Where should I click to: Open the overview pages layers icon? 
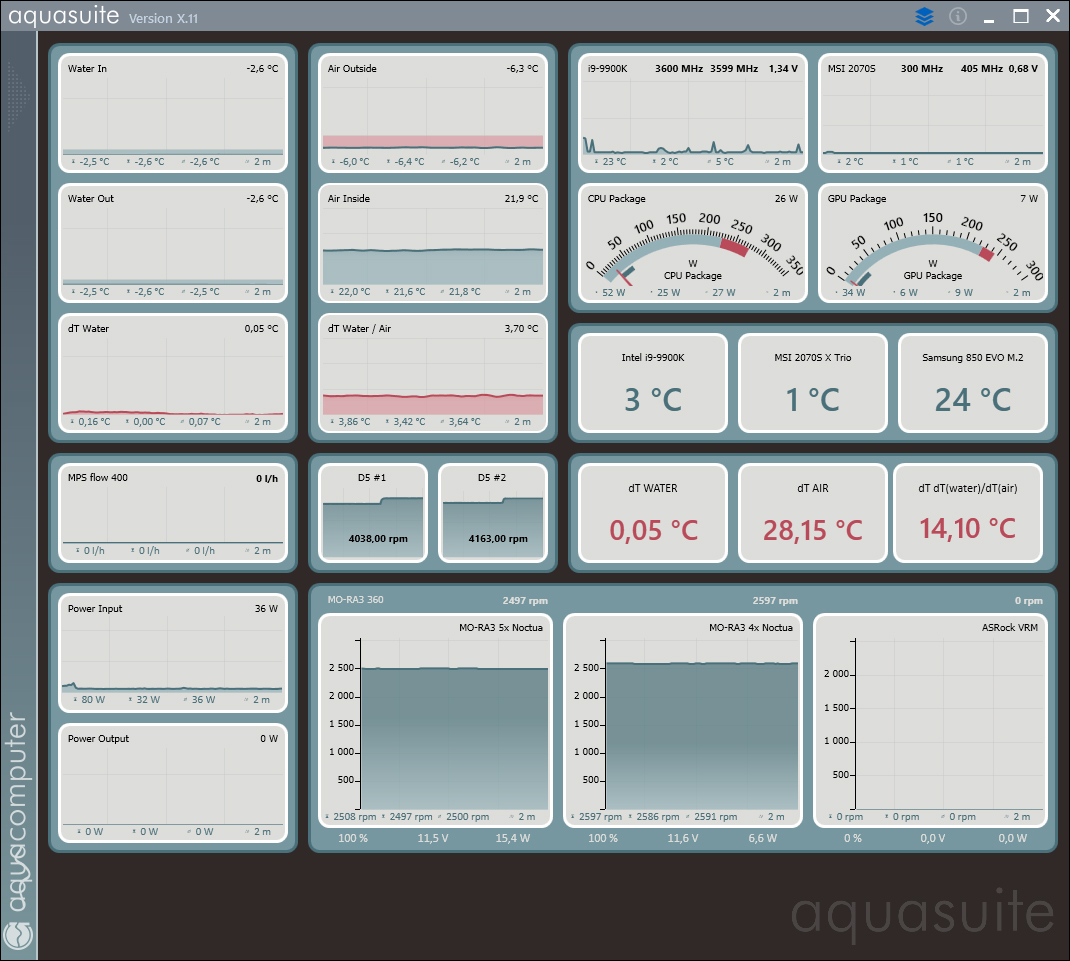(924, 16)
